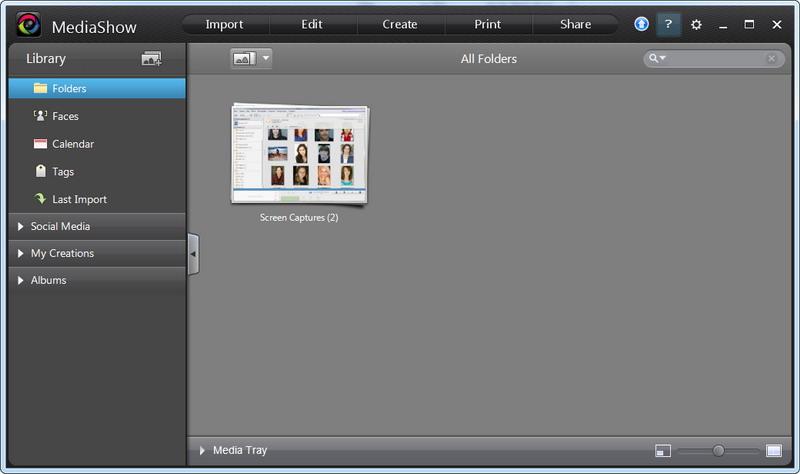Click the MediaShow logo icon
Image resolution: width=800 pixels, height=474 pixels.
click(x=29, y=24)
